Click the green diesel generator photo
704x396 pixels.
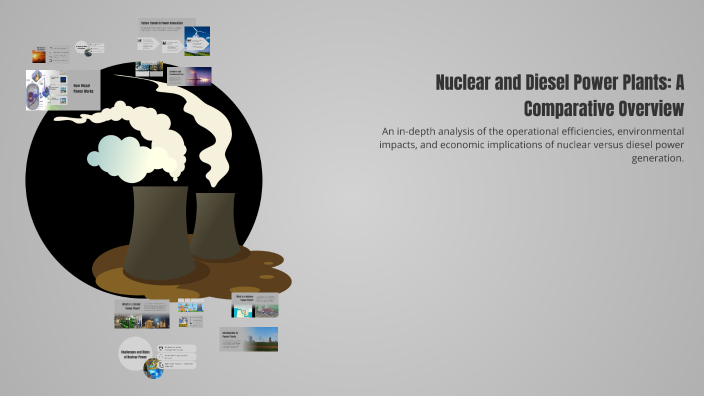[x=128, y=321]
